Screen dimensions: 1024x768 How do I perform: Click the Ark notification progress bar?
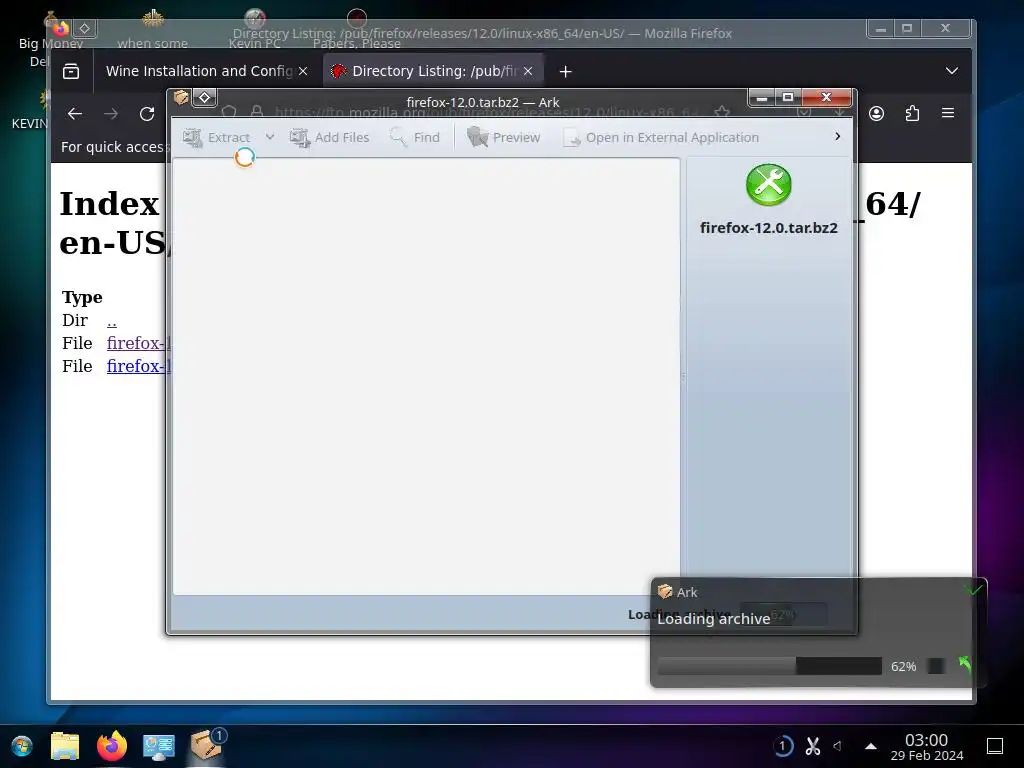tap(769, 666)
